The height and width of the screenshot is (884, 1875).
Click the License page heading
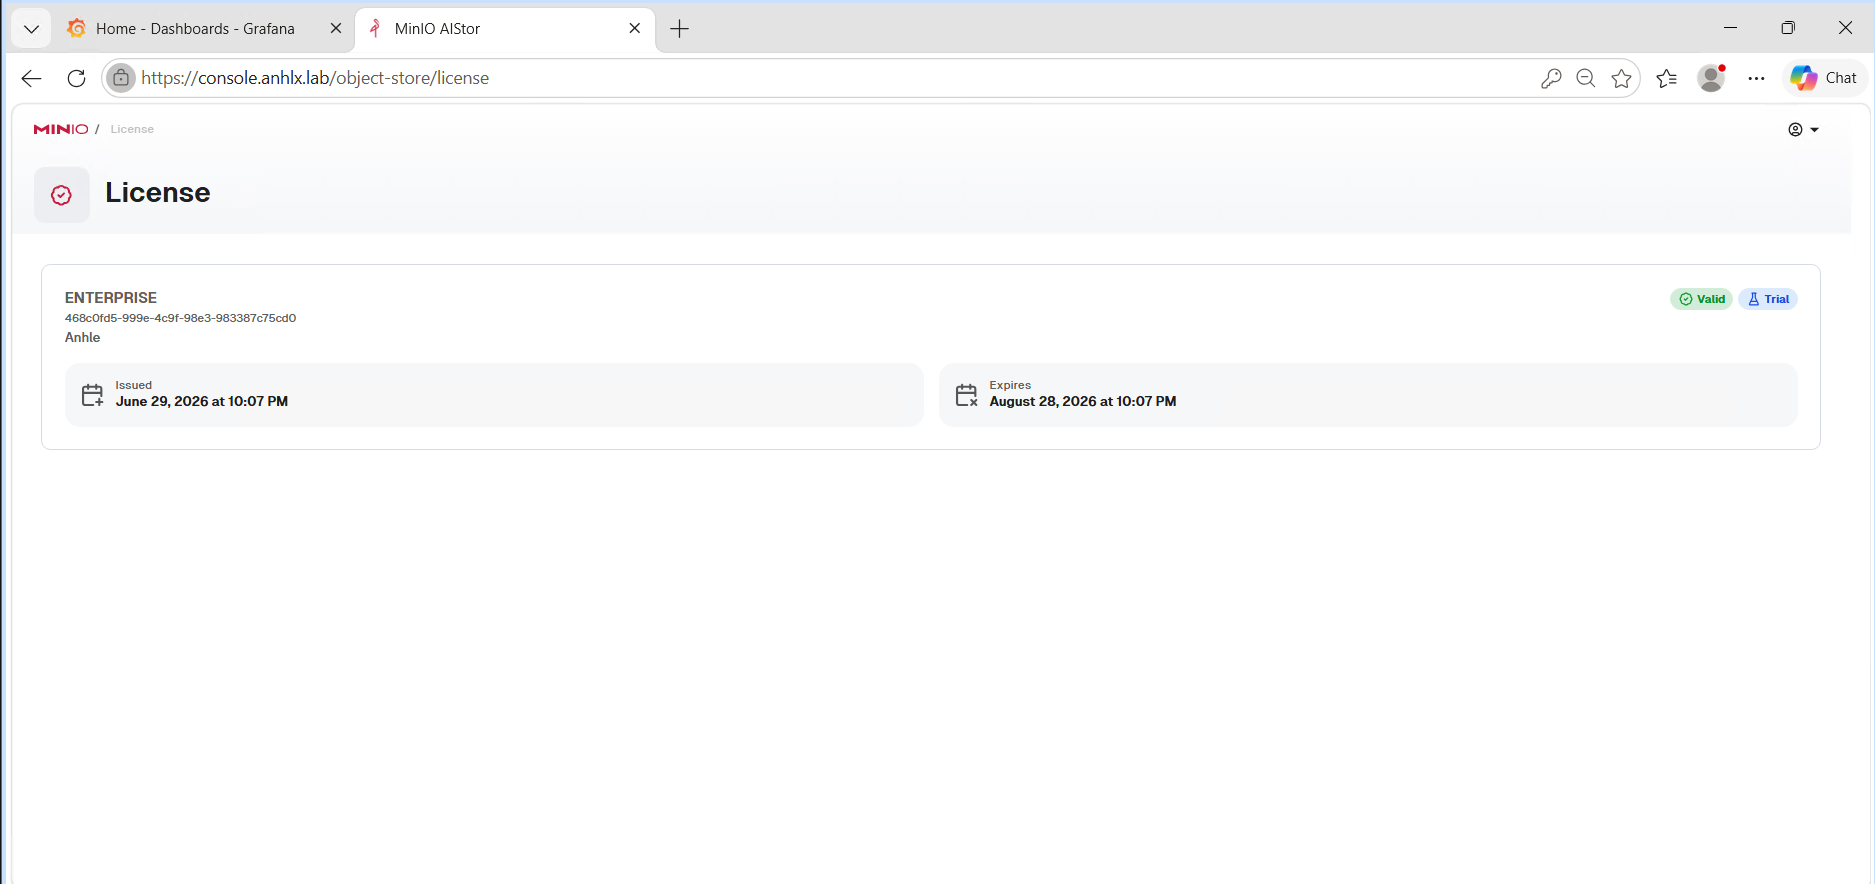tap(158, 192)
